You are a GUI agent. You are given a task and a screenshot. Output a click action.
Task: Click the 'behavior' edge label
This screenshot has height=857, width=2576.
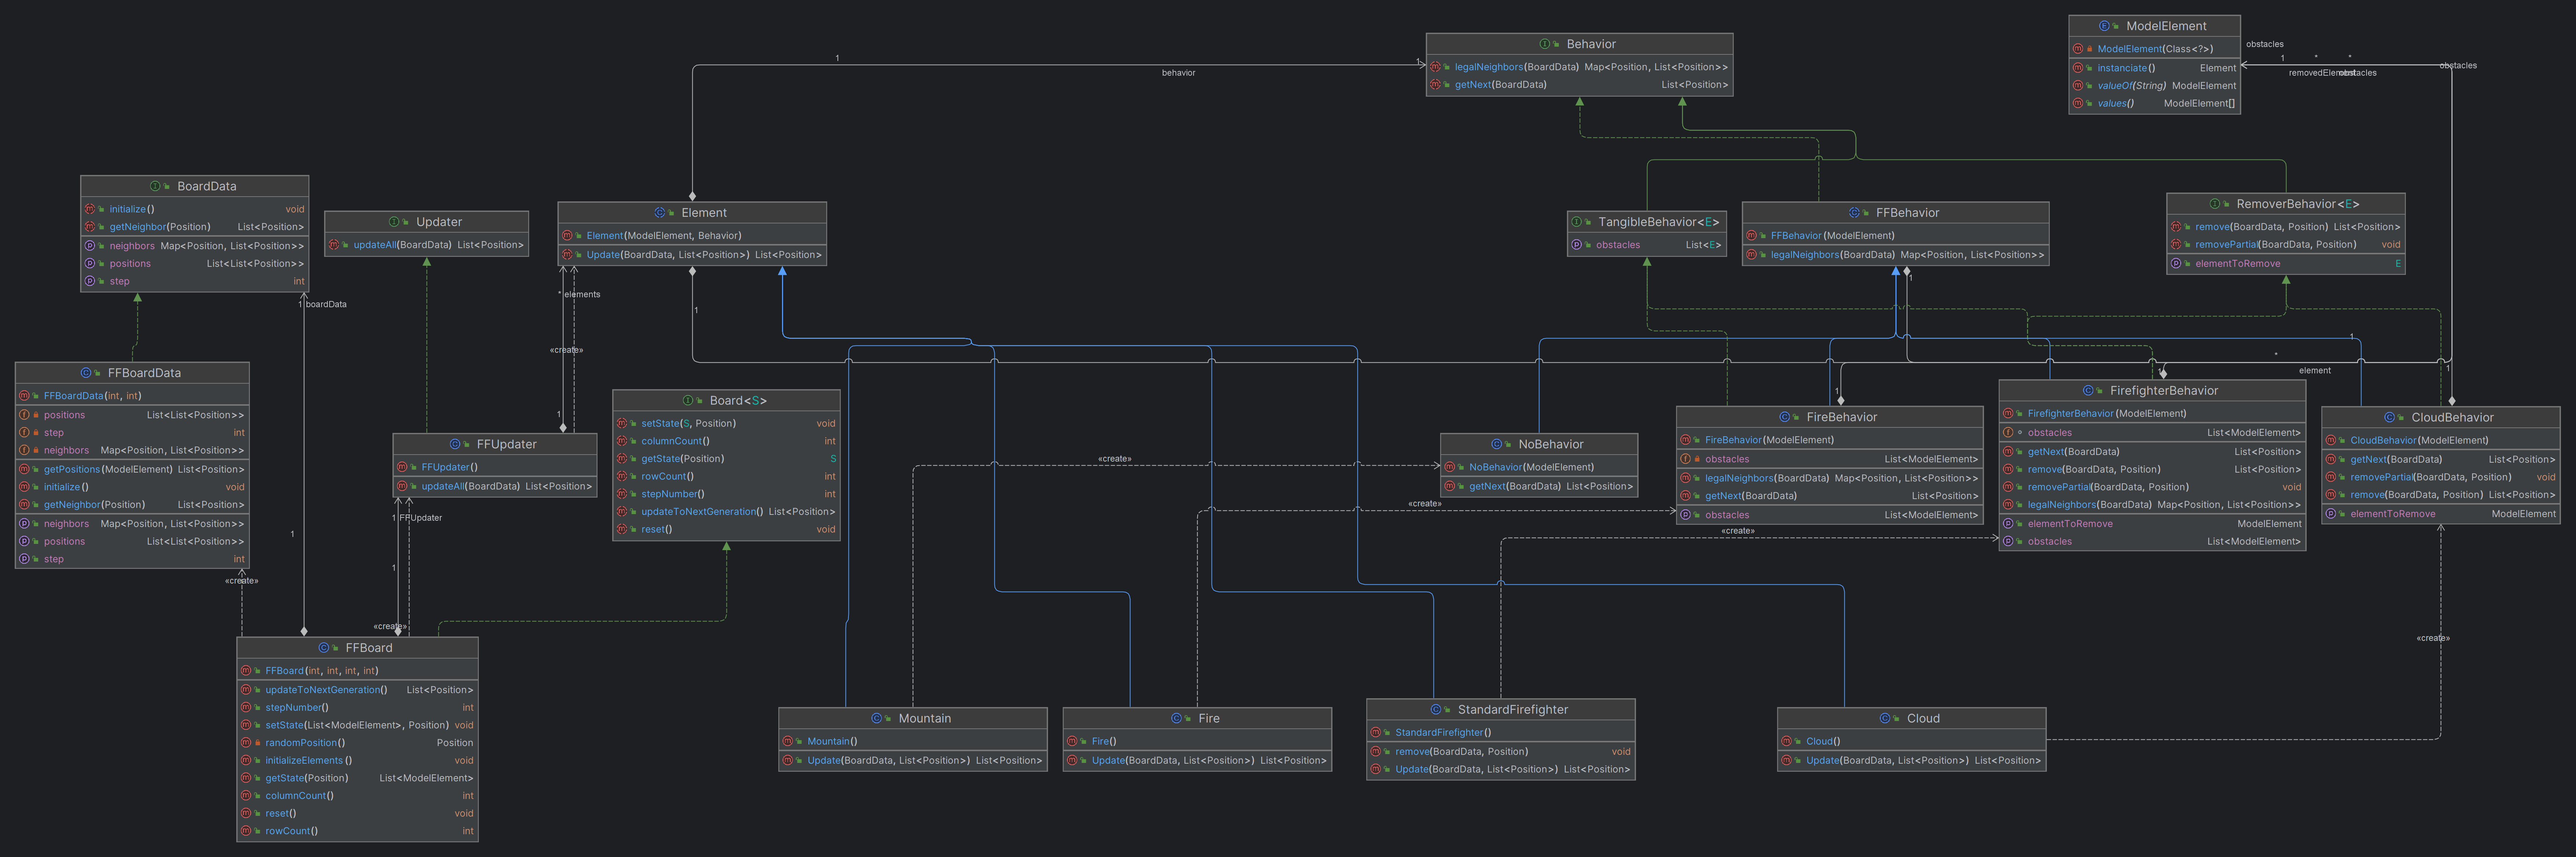[x=1178, y=73]
